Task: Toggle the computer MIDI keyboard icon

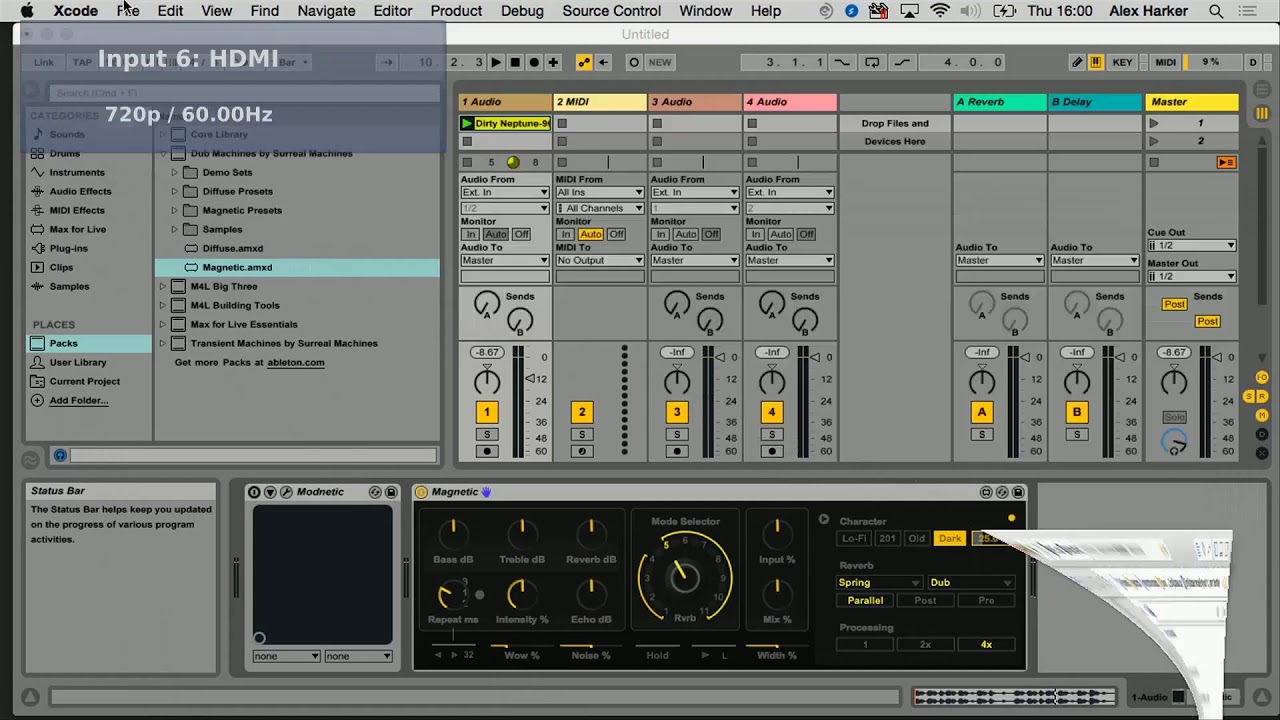Action: pyautogui.click(x=1096, y=62)
